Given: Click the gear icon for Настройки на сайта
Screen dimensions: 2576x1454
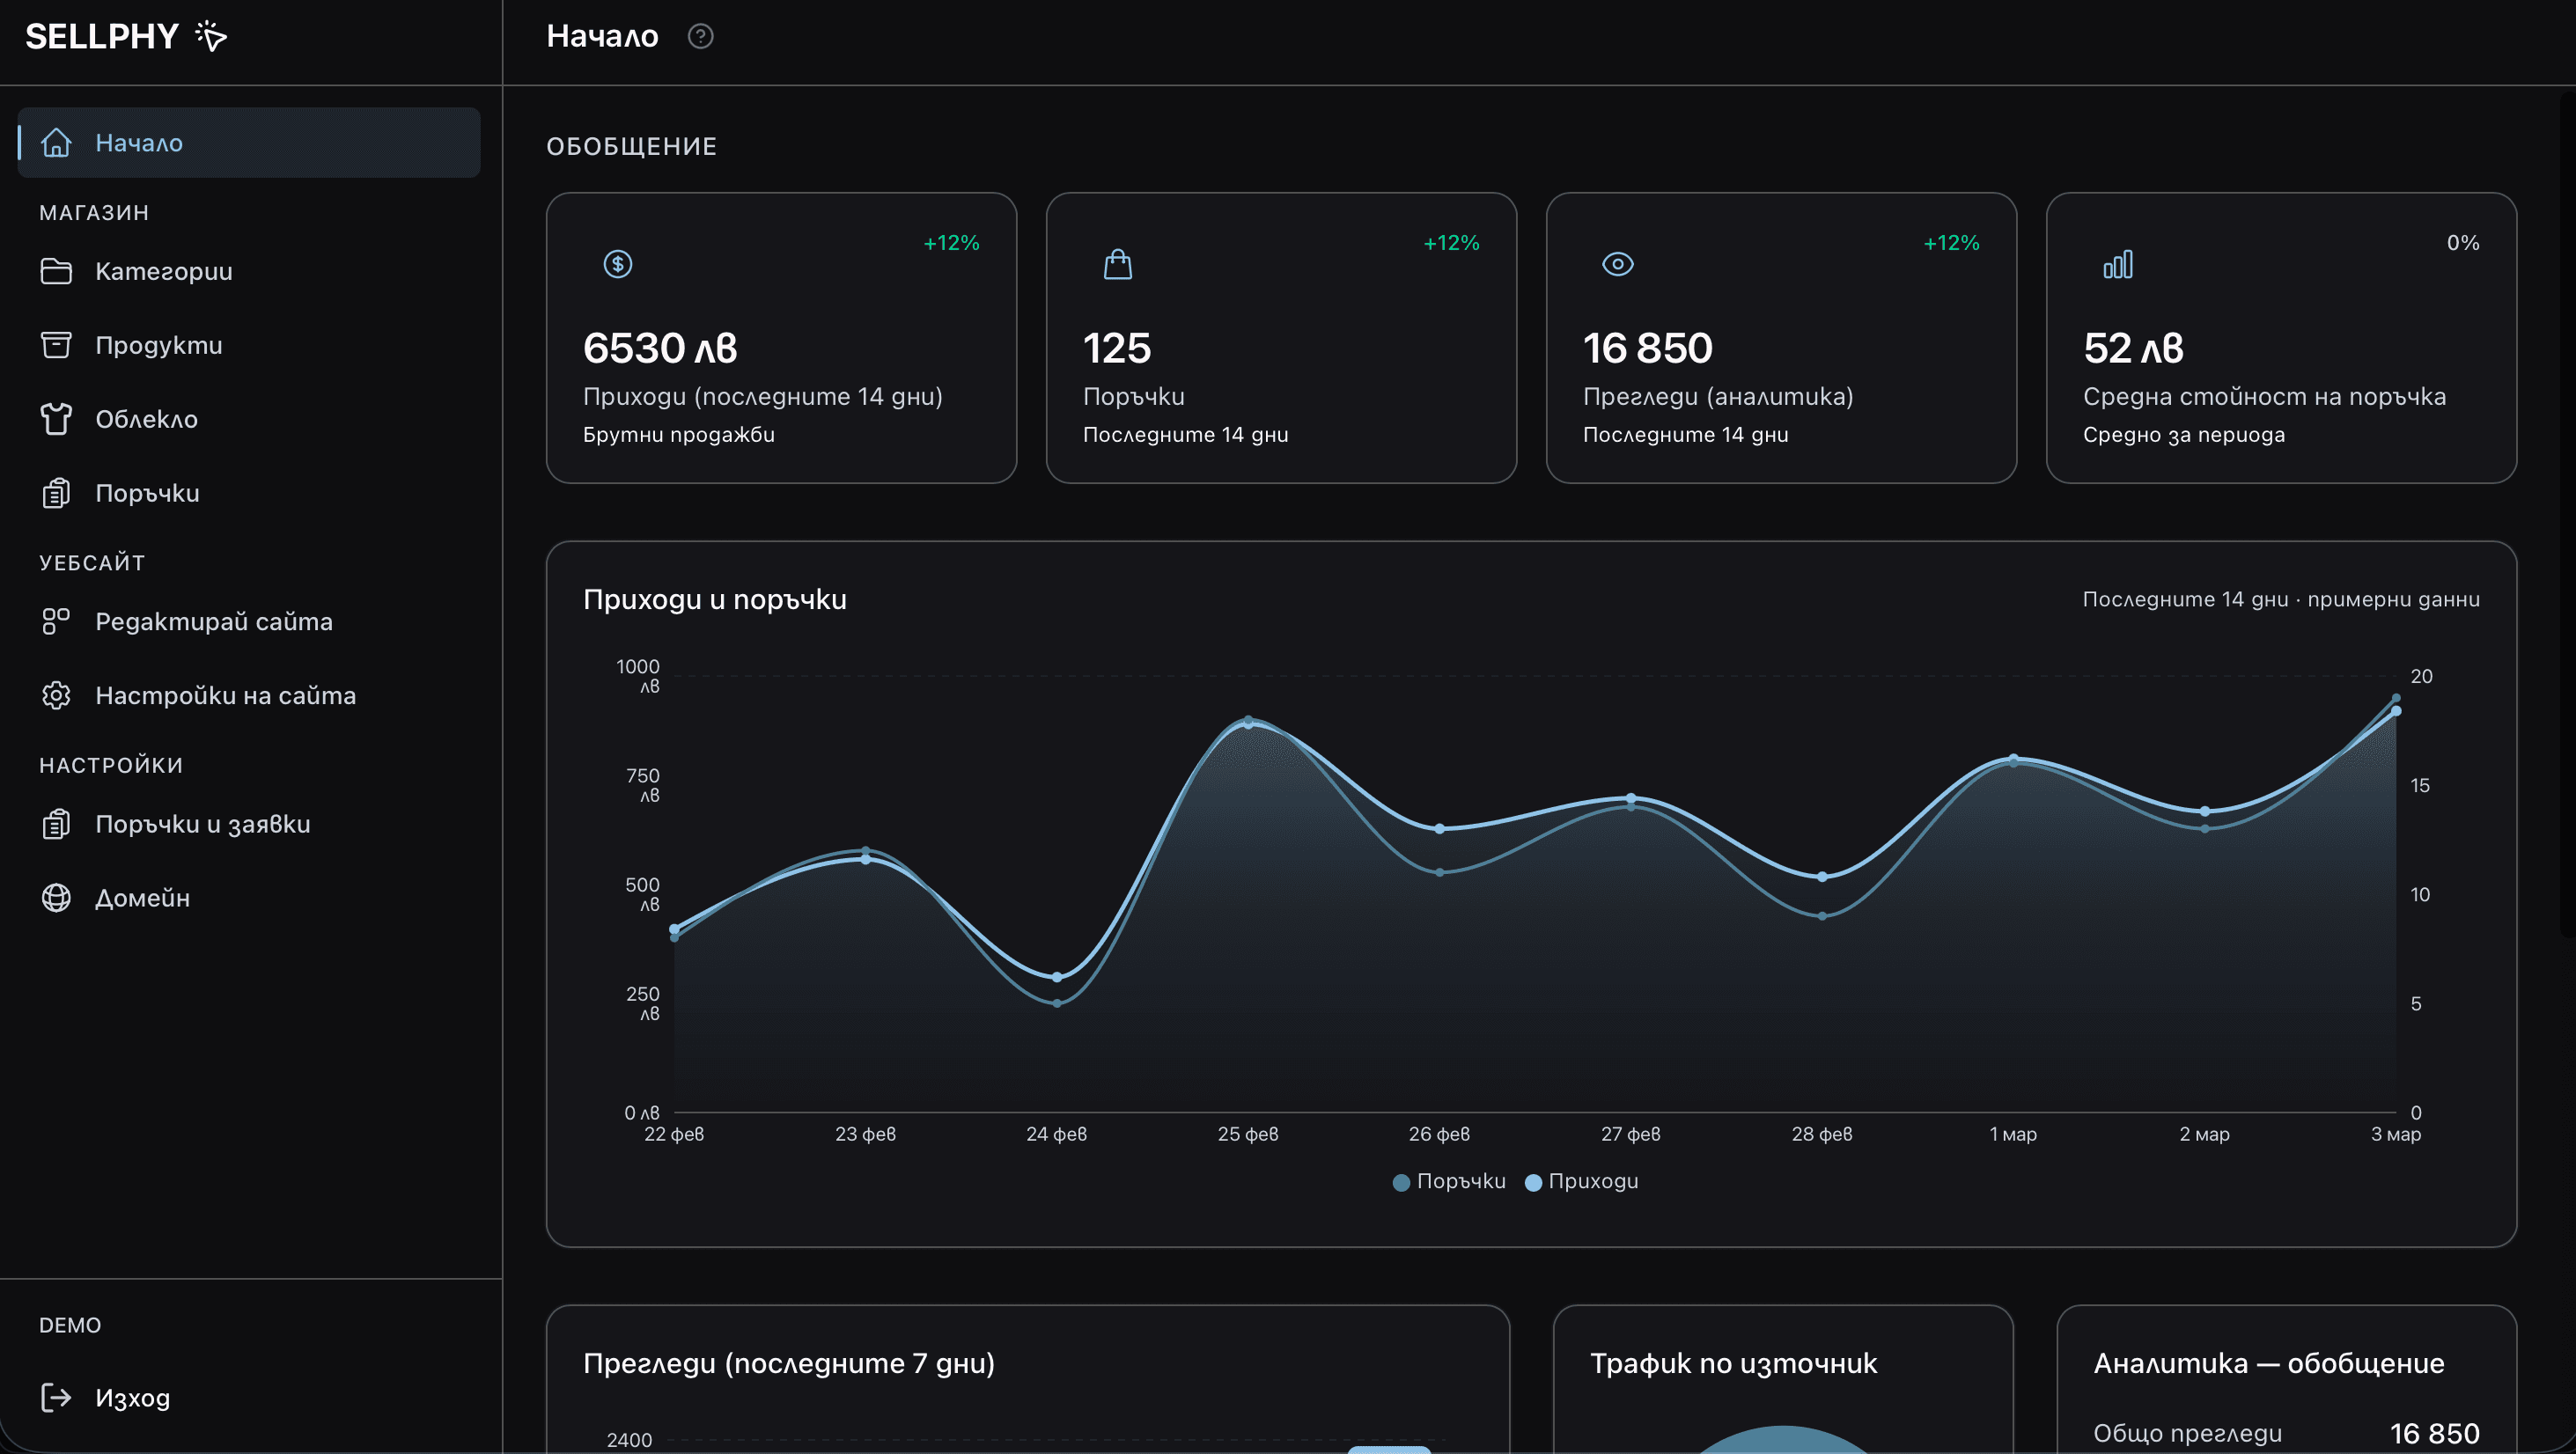Looking at the screenshot, I should point(56,695).
